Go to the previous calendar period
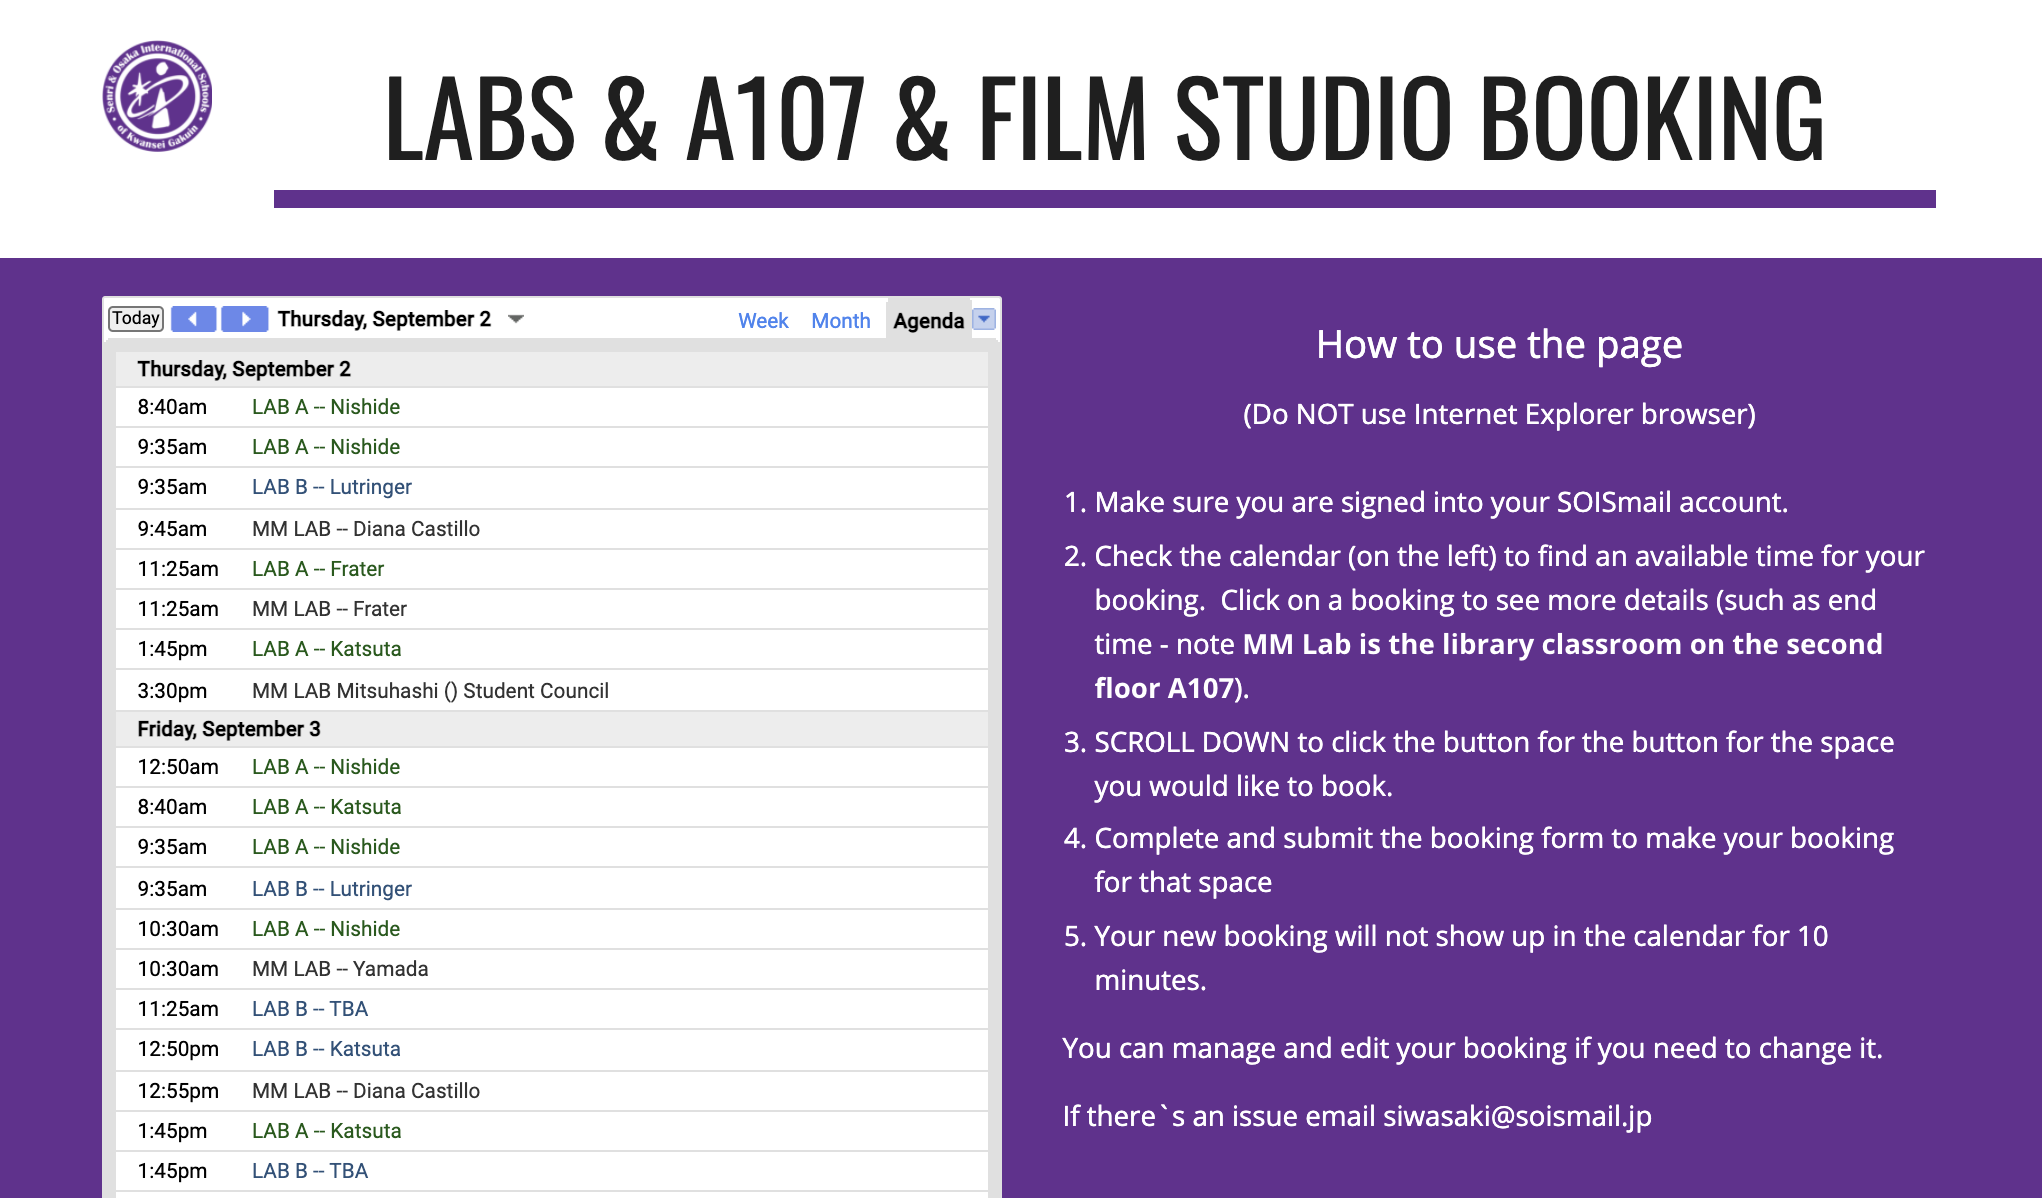This screenshot has height=1198, width=2042. [x=193, y=319]
